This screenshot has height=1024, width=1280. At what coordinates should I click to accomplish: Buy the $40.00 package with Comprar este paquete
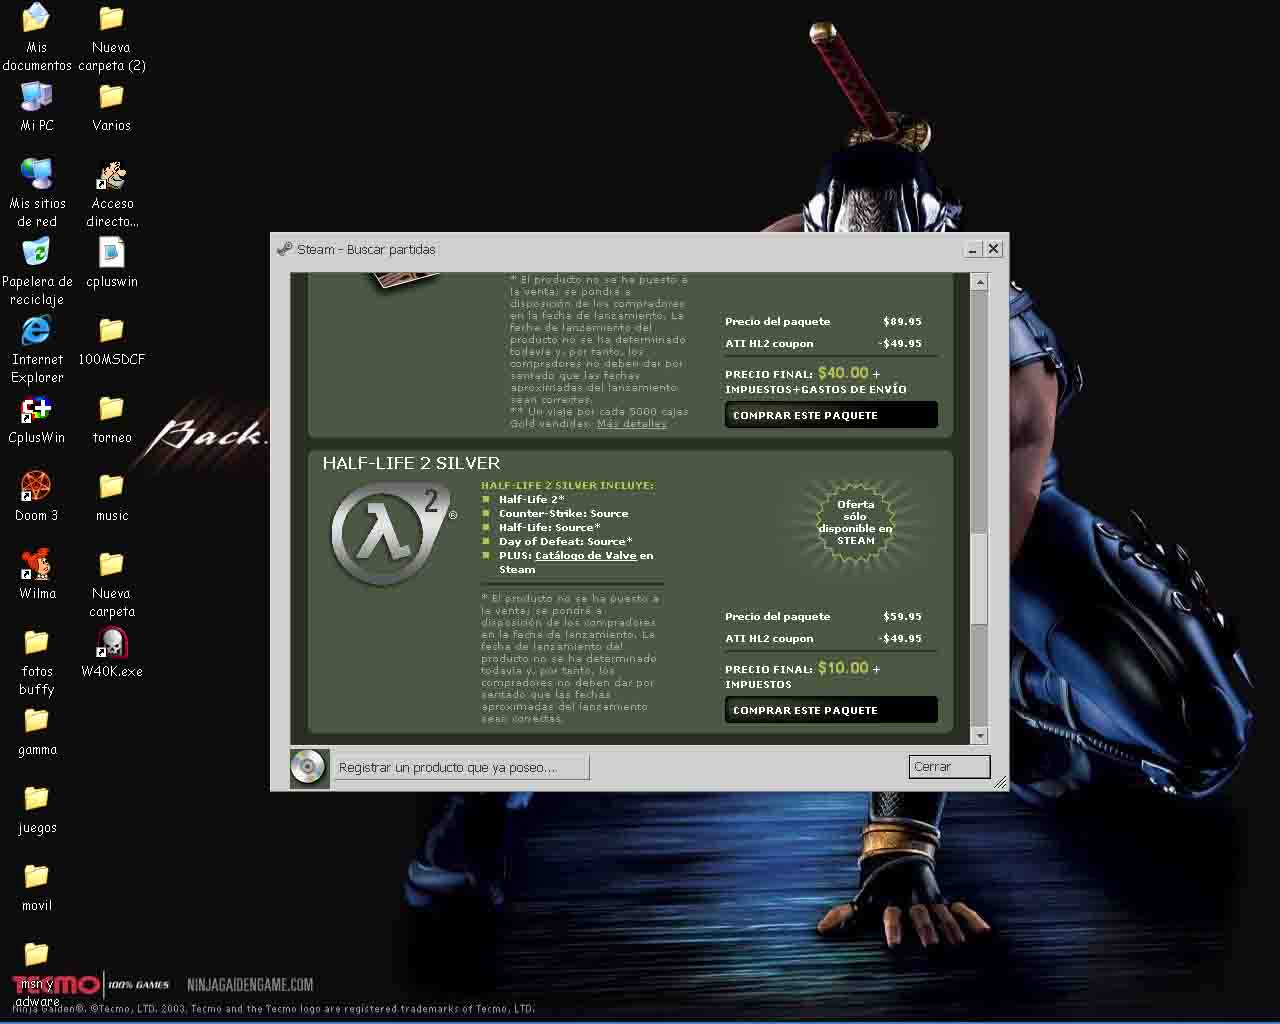point(831,415)
